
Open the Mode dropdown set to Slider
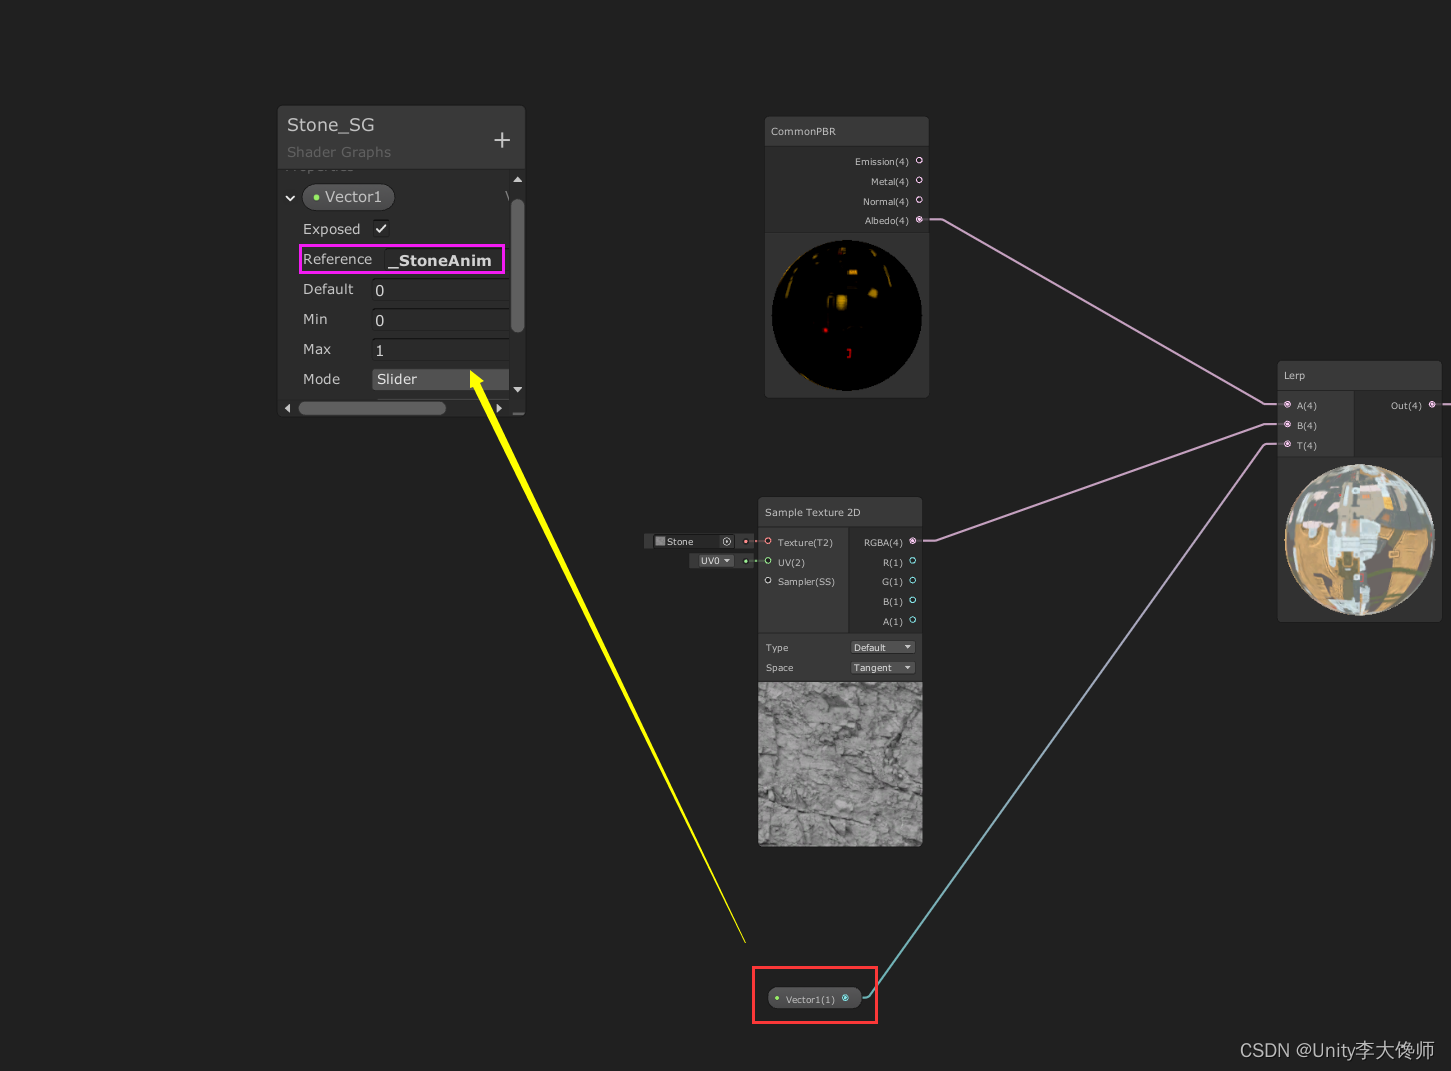(441, 379)
